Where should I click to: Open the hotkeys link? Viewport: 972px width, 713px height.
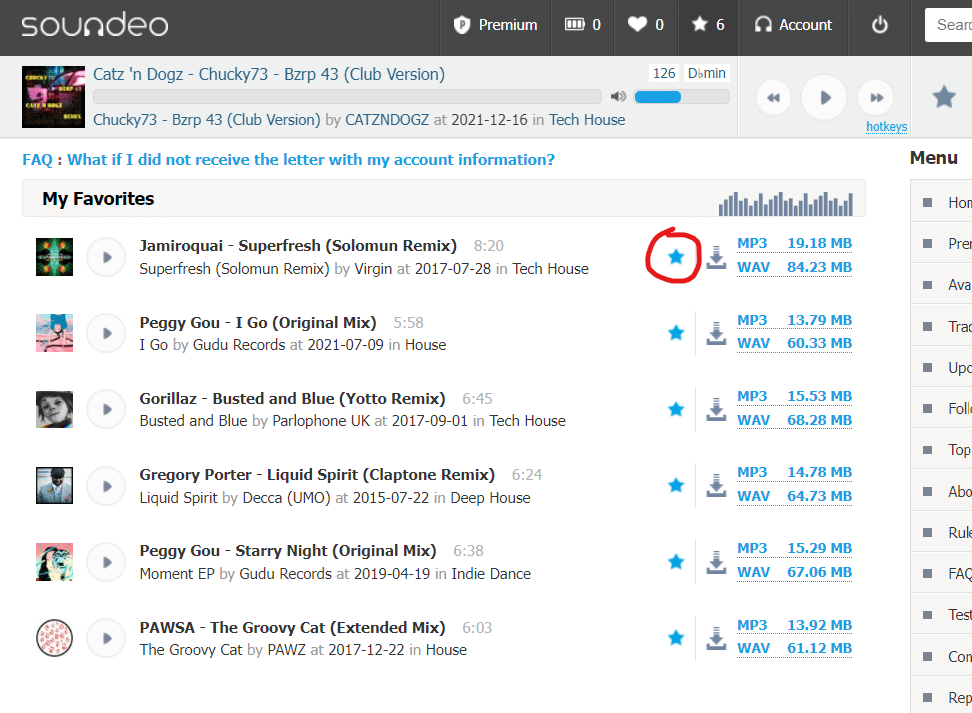point(886,127)
